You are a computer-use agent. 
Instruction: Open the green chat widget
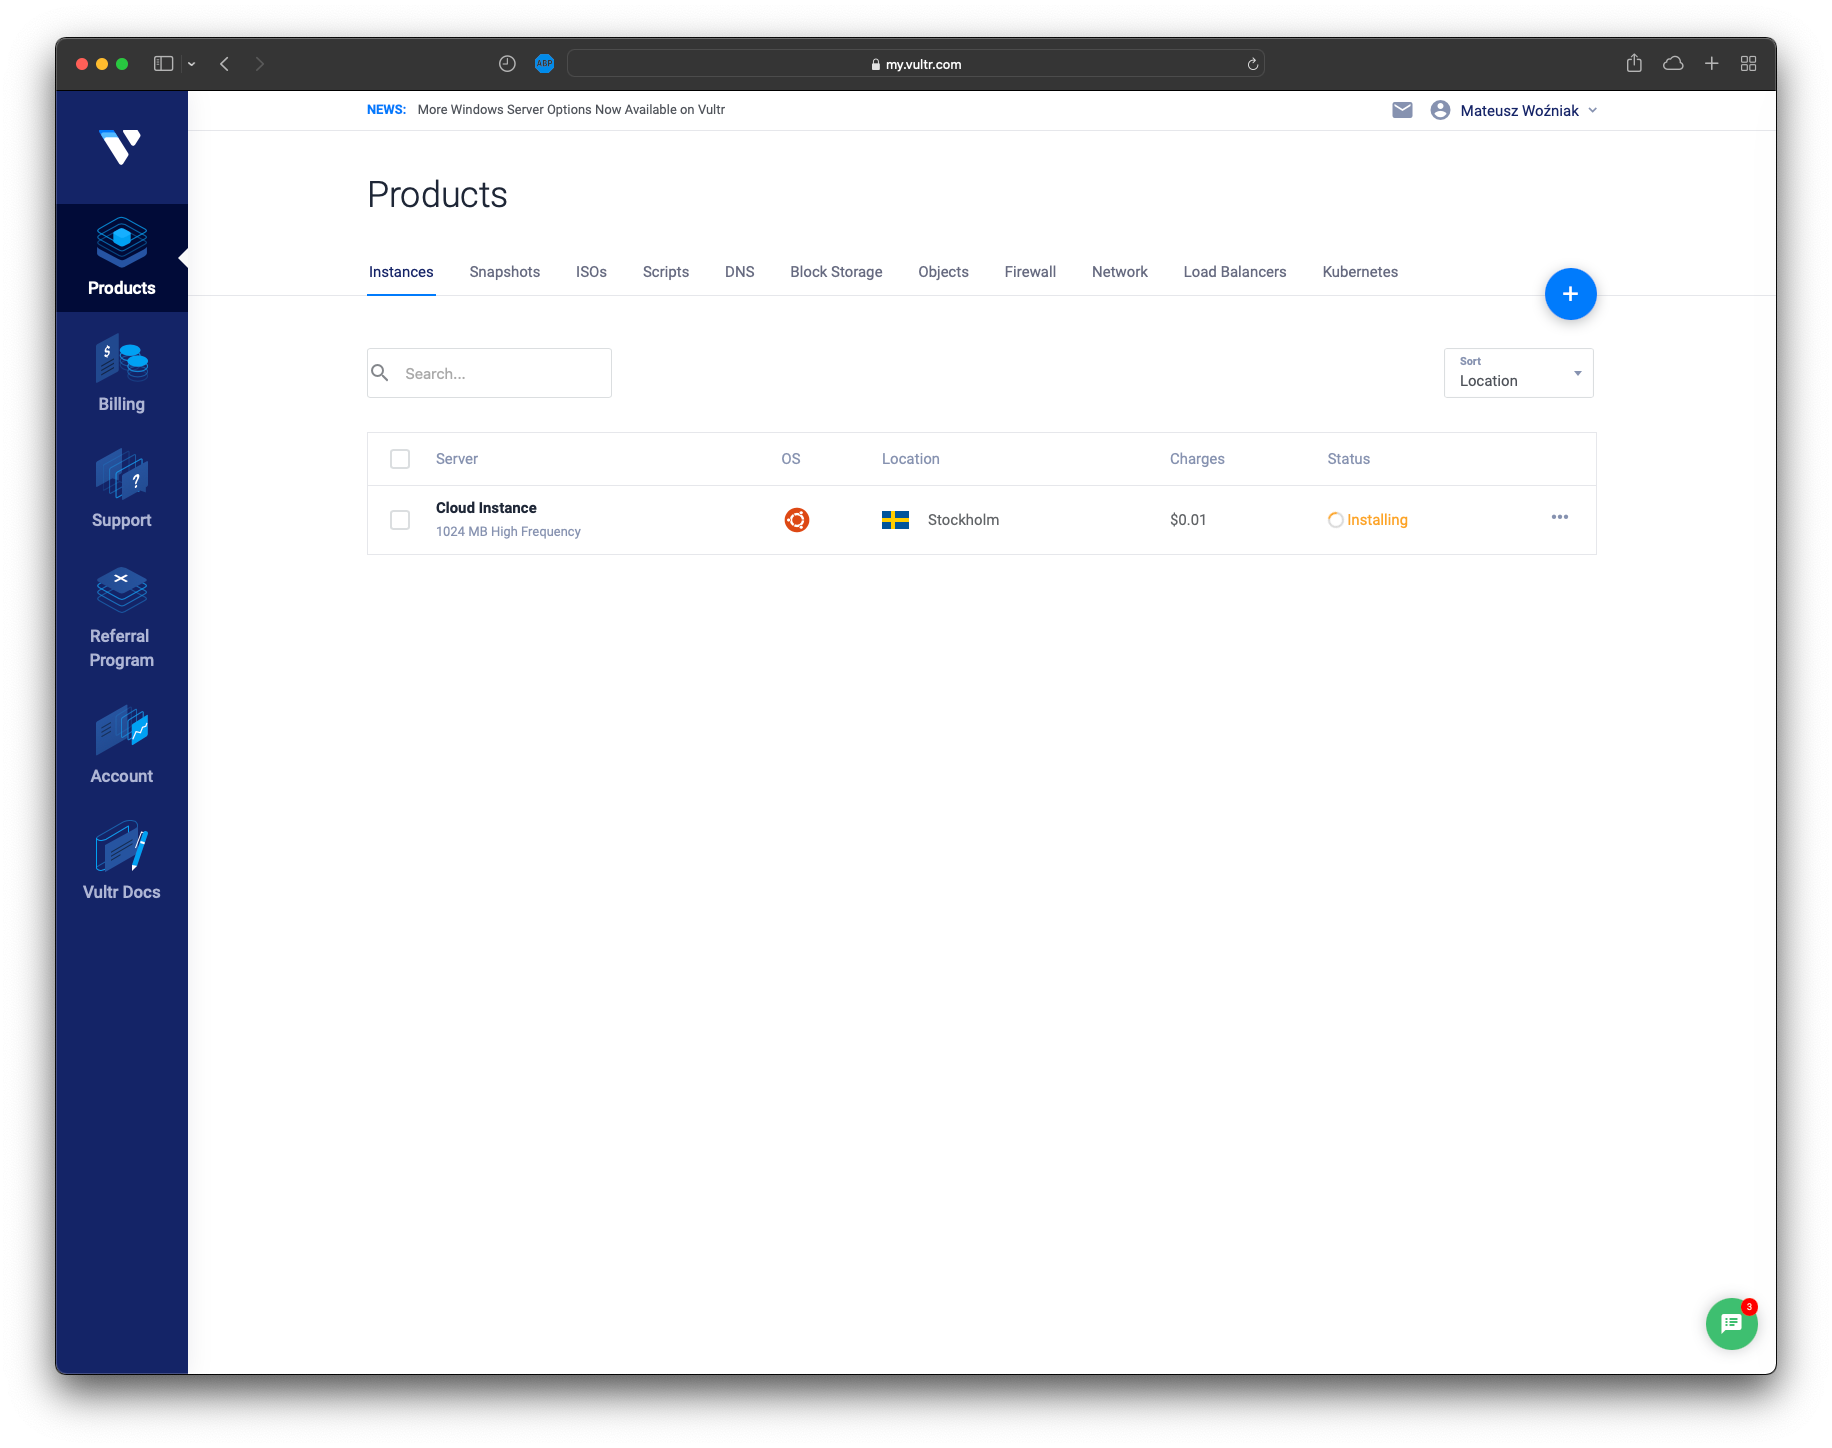click(x=1731, y=1323)
